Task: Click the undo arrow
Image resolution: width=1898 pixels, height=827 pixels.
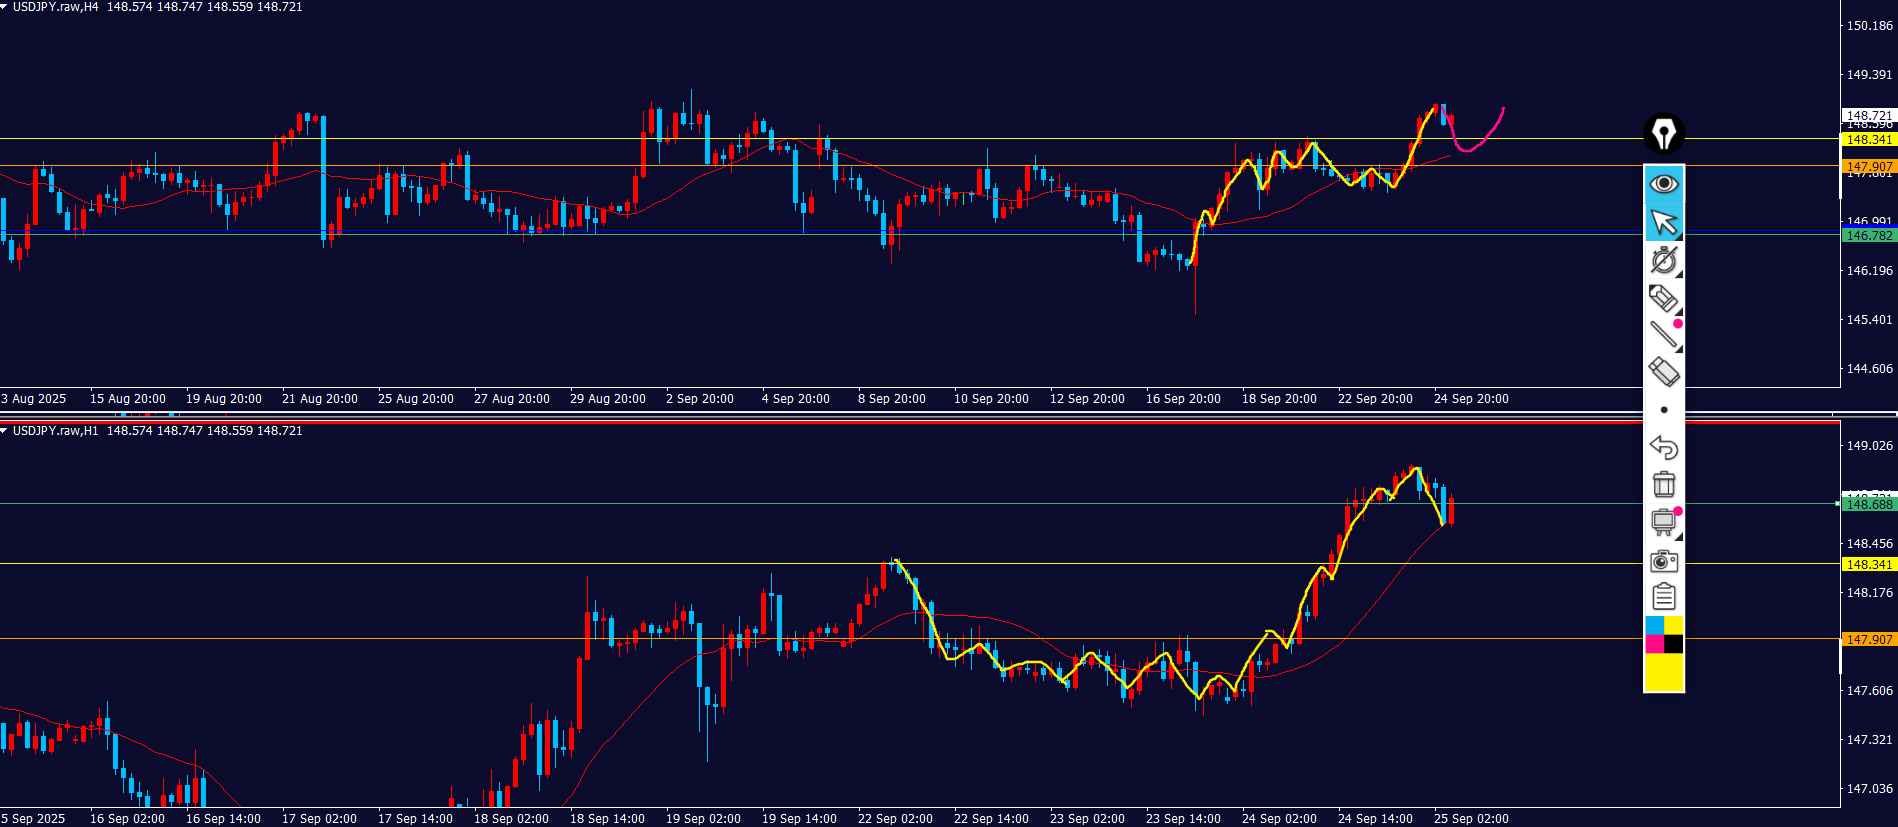Action: 1664,447
